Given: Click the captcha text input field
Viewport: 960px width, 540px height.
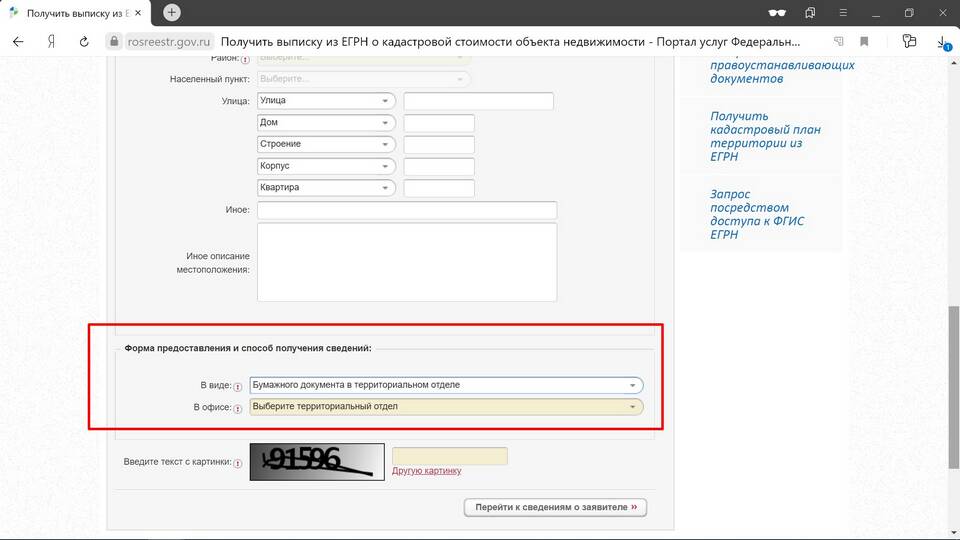Looking at the screenshot, I should [450, 456].
